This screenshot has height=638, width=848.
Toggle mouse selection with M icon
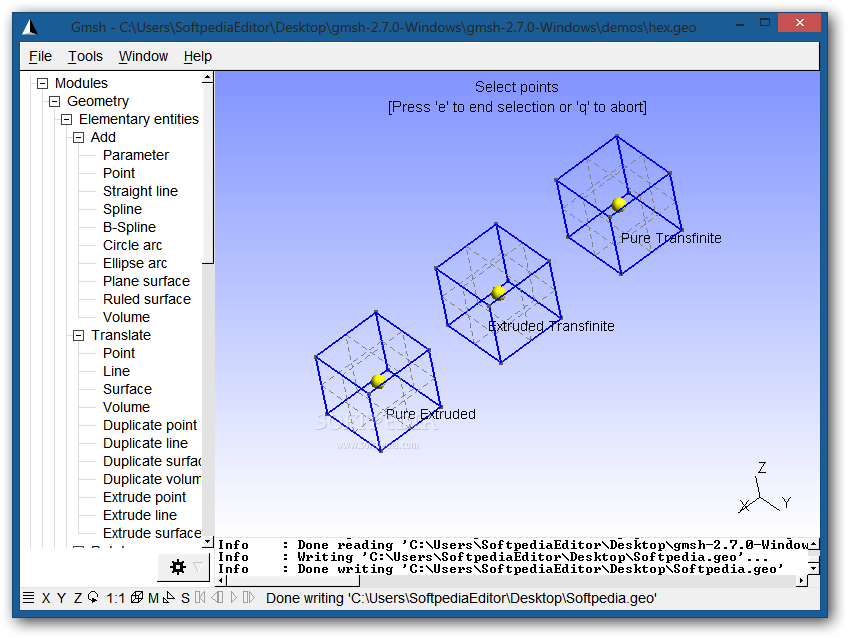click(x=153, y=598)
